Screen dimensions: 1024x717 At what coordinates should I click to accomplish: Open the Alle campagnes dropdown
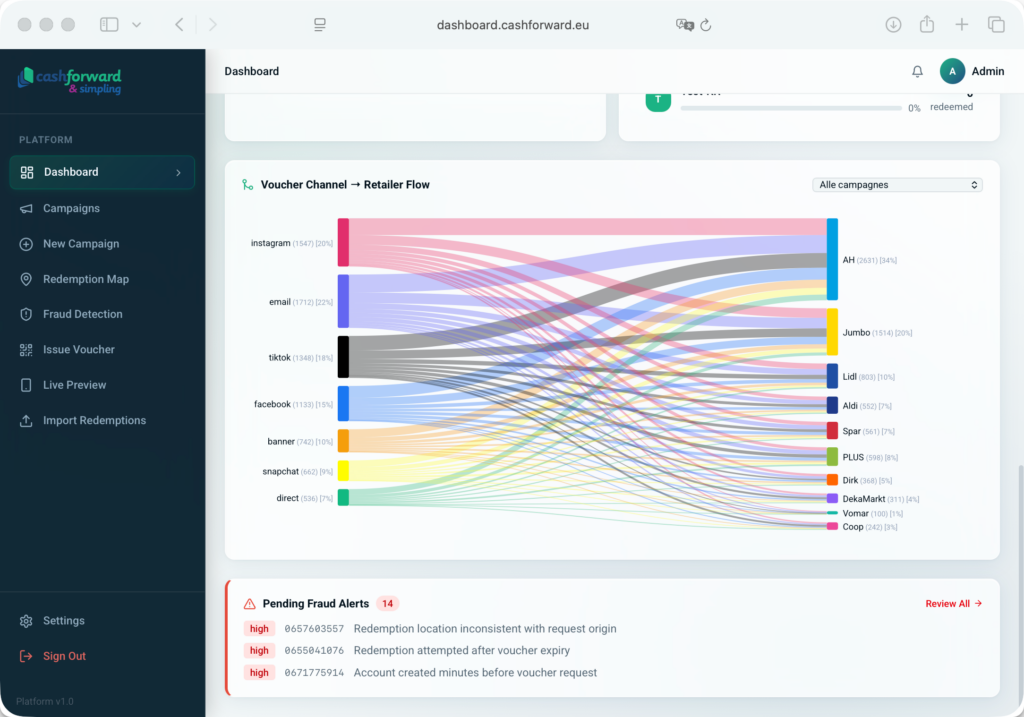pyautogui.click(x=897, y=185)
